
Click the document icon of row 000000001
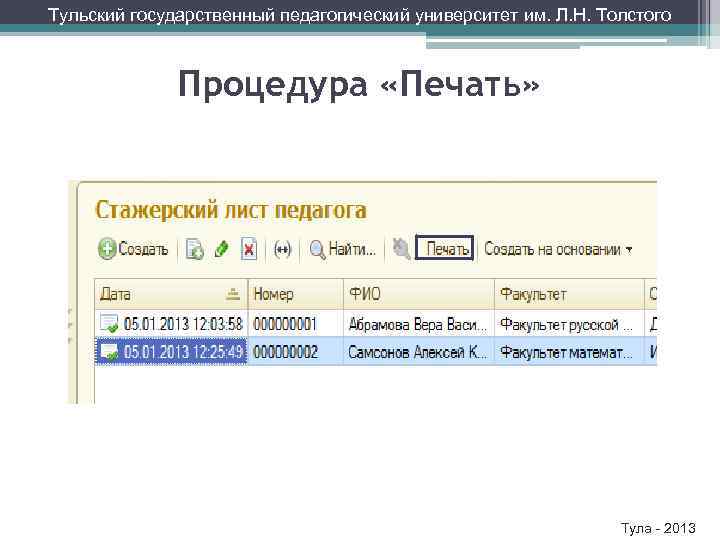coord(109,324)
